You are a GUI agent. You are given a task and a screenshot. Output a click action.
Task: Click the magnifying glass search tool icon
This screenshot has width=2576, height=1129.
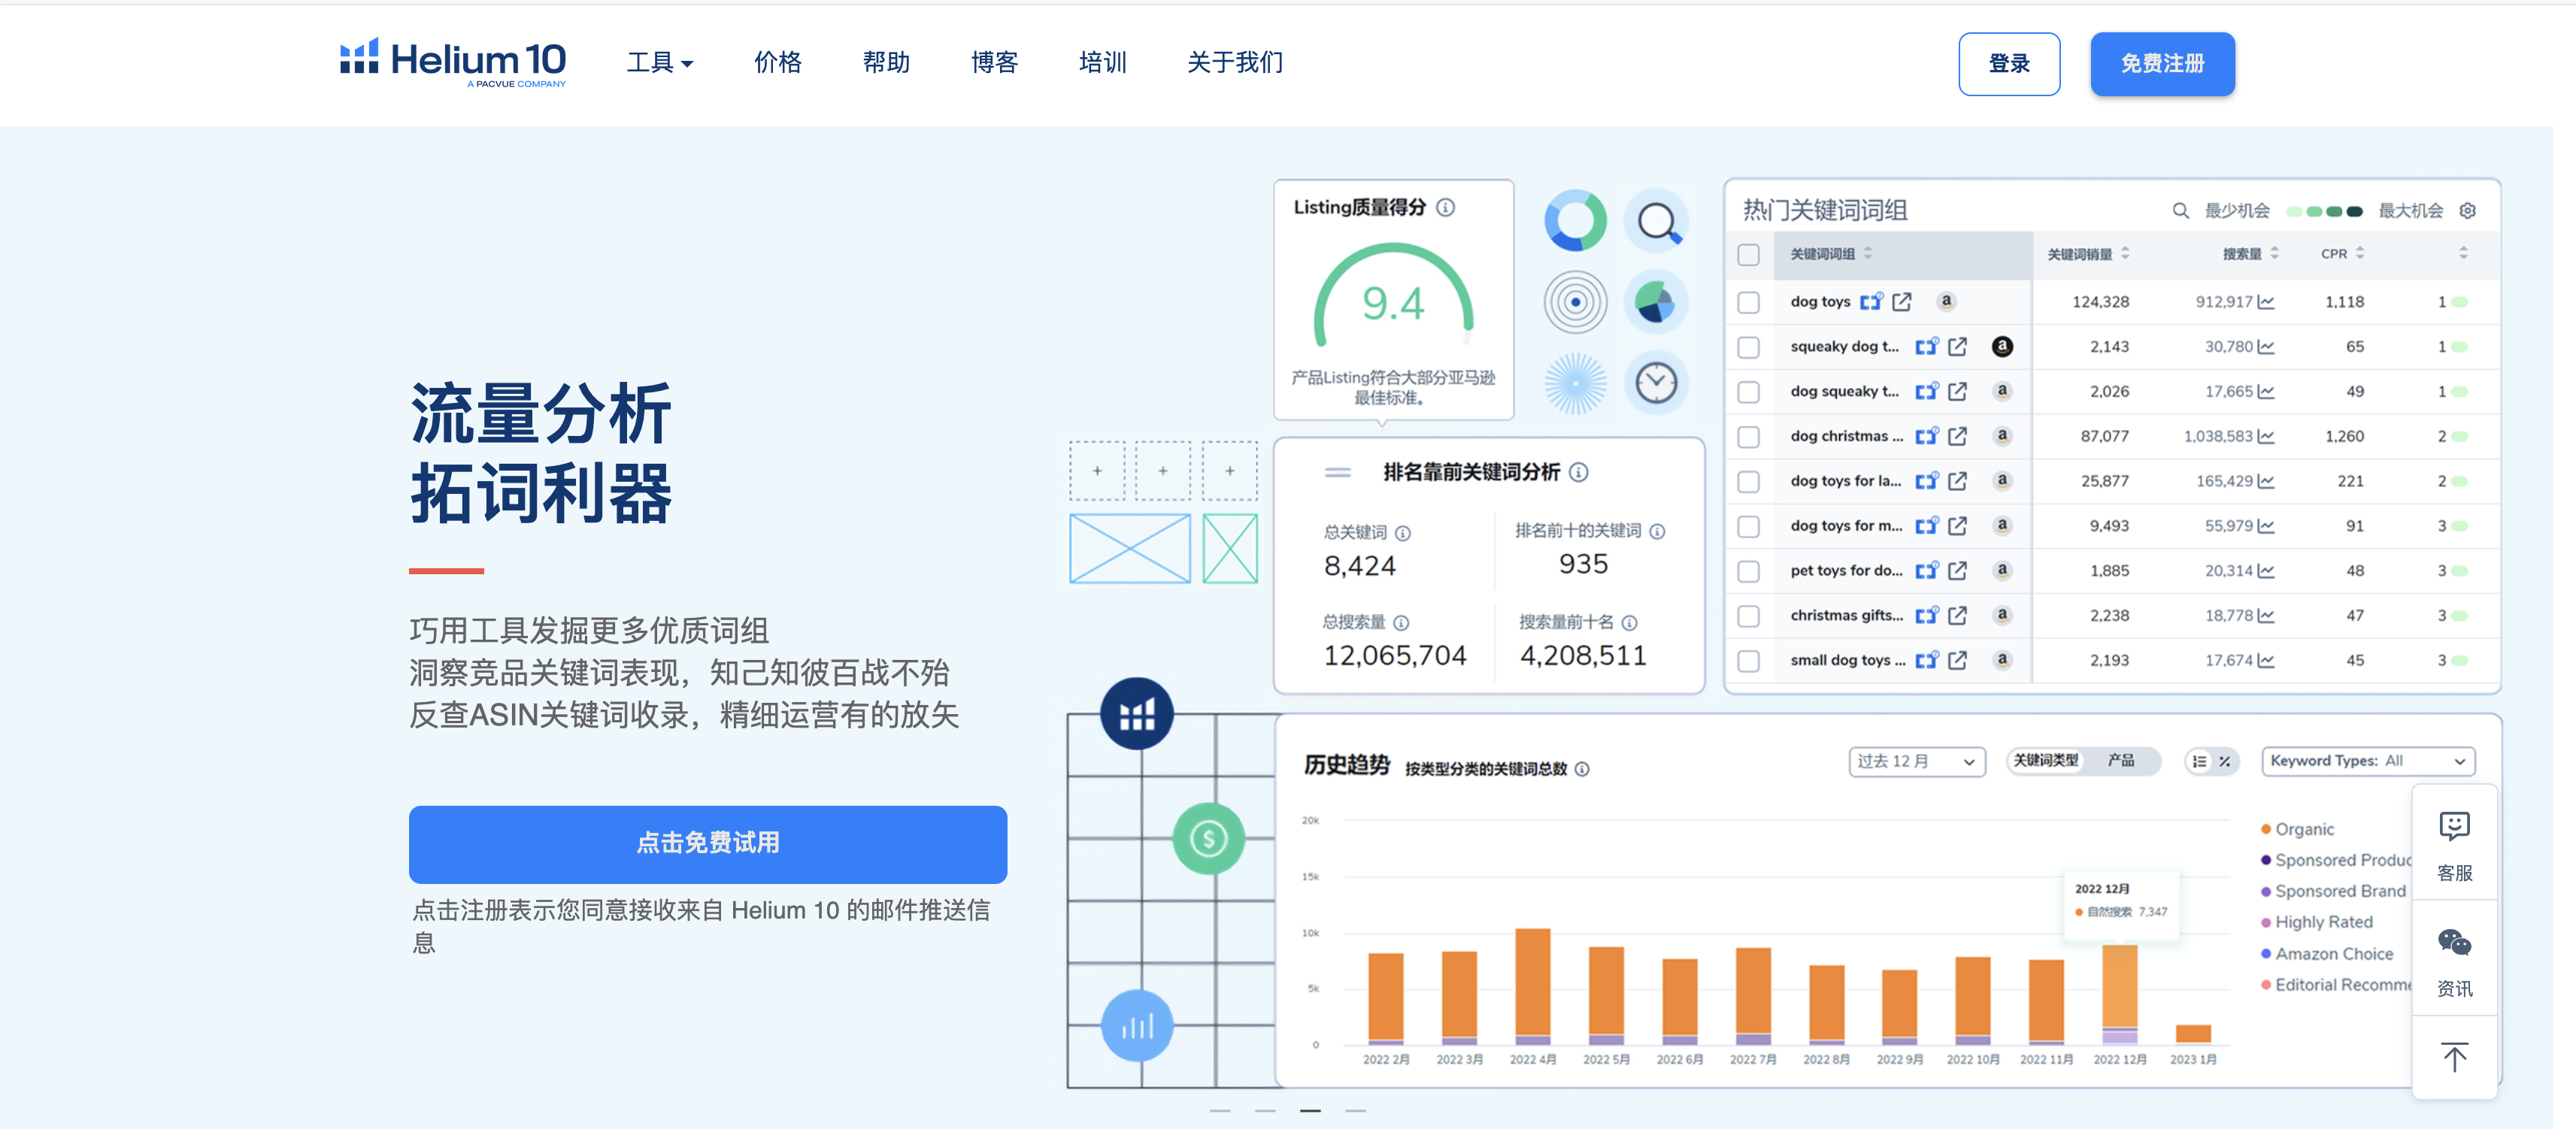tap(1657, 221)
